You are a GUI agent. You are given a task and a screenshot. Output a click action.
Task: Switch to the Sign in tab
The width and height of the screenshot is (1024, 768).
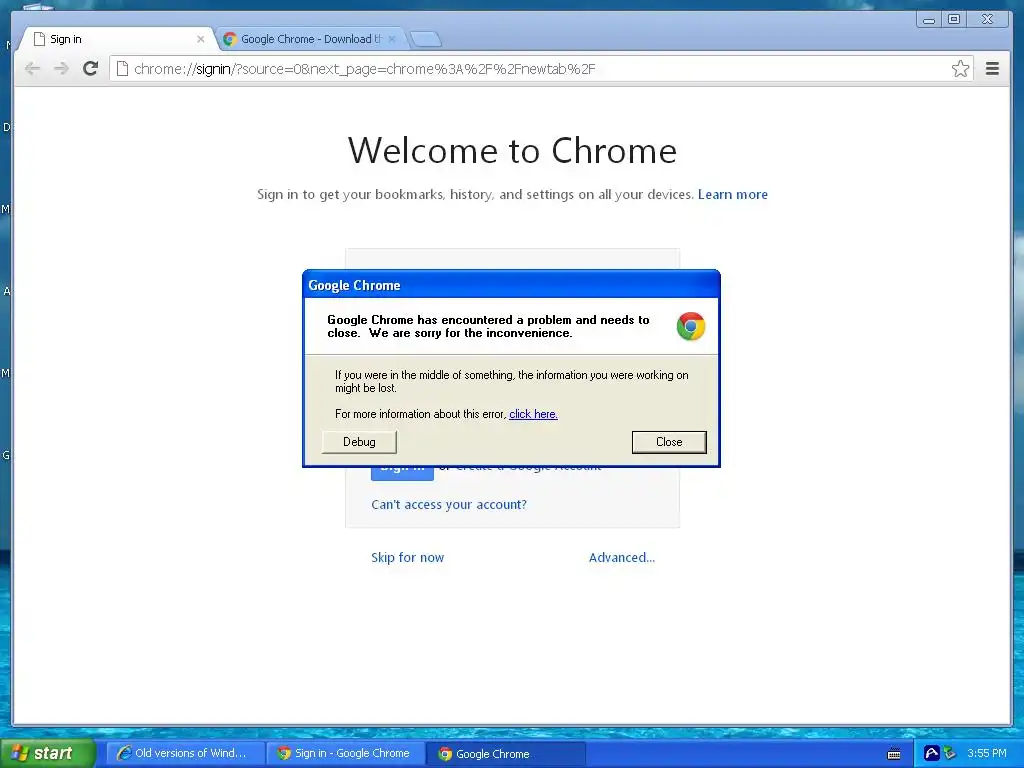point(118,39)
